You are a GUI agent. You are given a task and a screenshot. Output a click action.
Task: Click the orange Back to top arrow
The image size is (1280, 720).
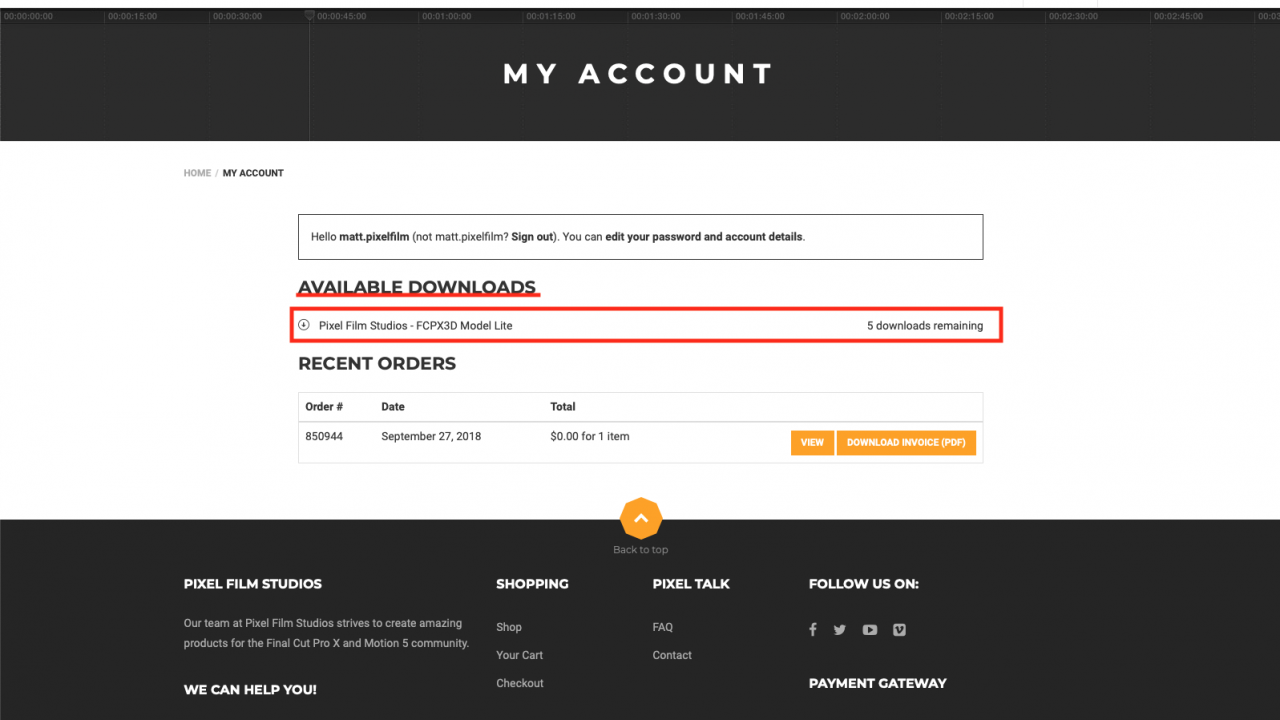point(641,518)
